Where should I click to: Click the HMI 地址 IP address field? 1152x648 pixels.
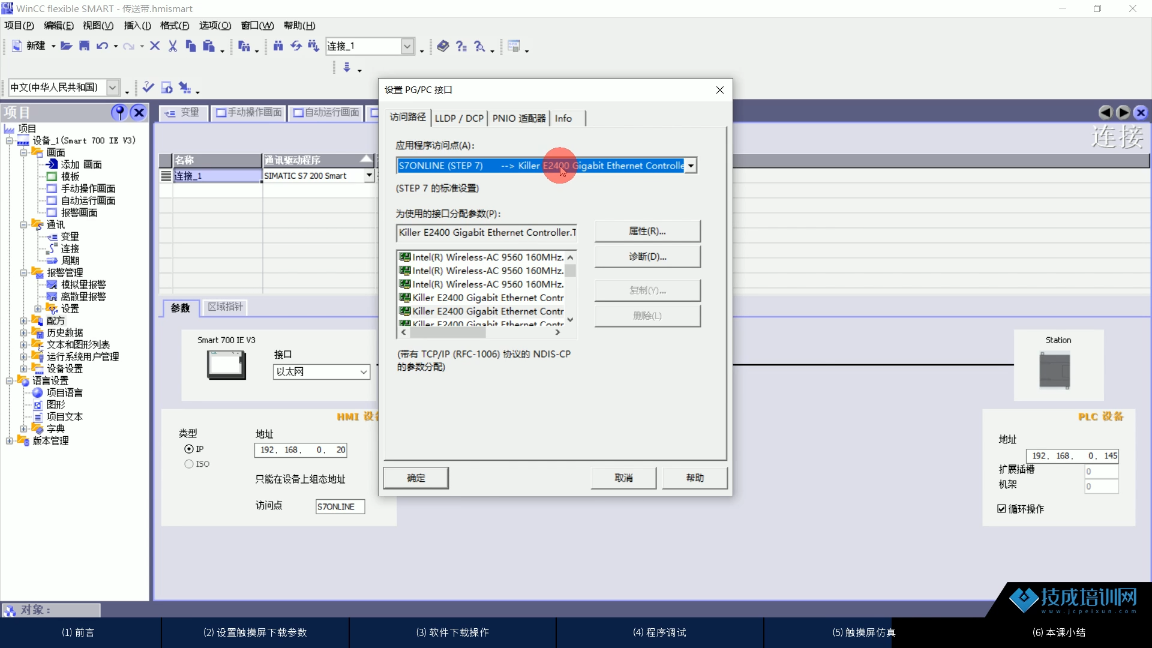(300, 450)
